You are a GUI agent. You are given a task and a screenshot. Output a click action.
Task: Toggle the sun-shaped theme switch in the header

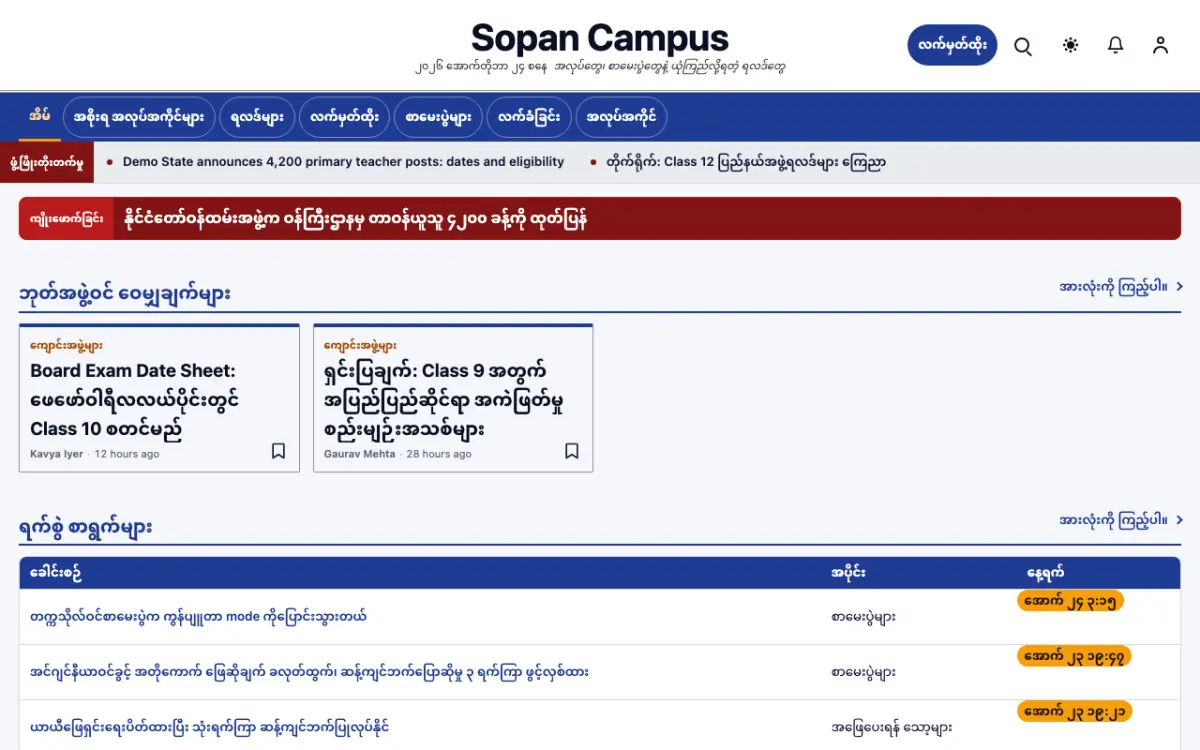(x=1071, y=46)
